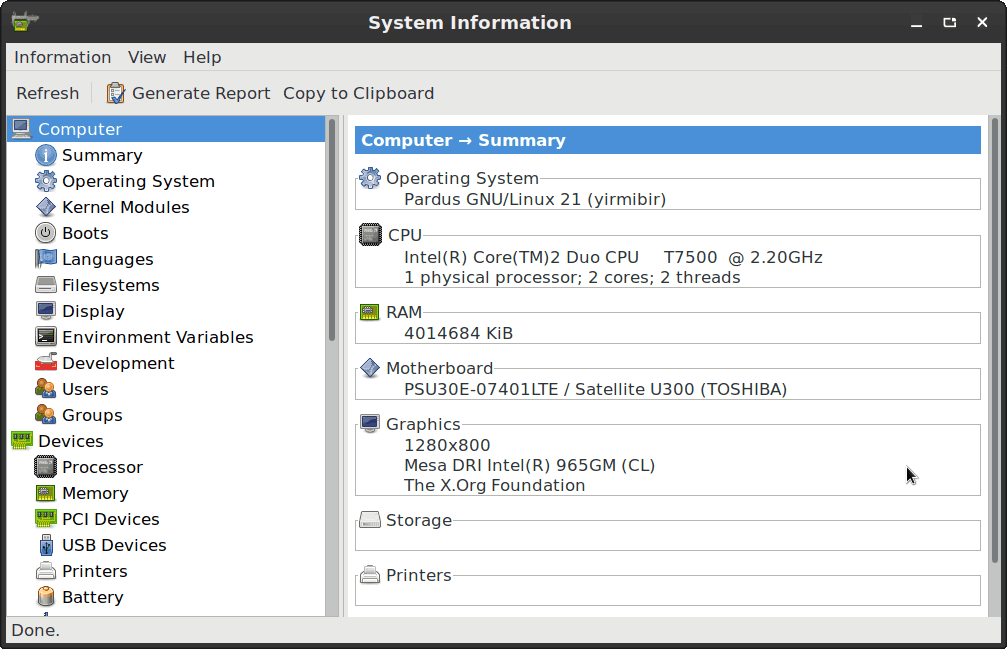Click the Development icon in sidebar
This screenshot has width=1007, height=649.
pyautogui.click(x=46, y=363)
